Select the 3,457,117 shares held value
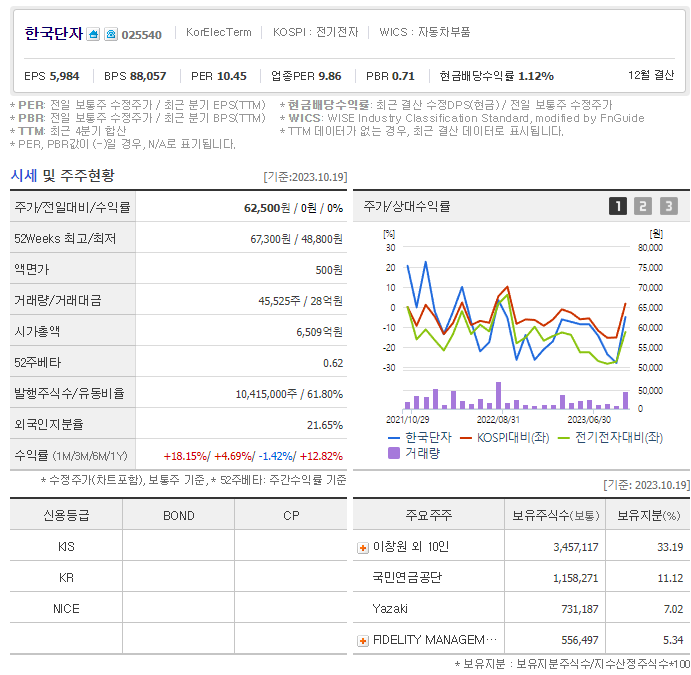 [x=576, y=548]
